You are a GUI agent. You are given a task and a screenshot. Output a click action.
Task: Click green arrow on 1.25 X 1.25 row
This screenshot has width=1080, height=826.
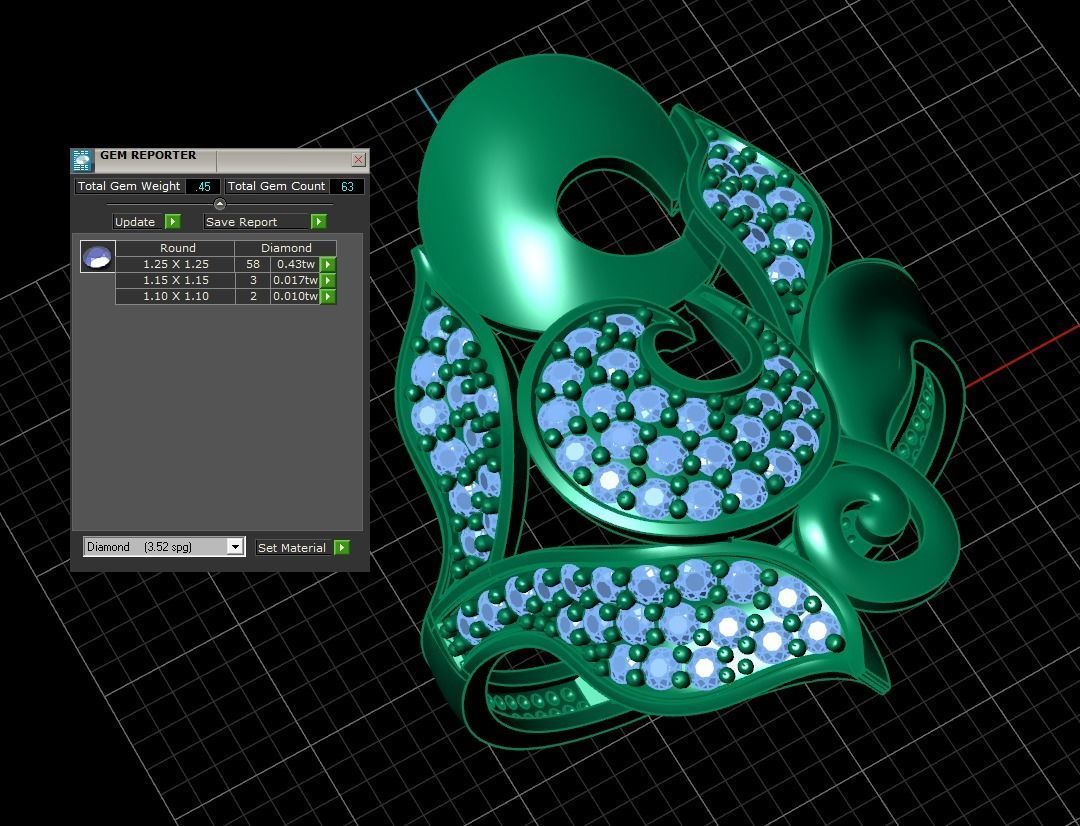coord(329,265)
